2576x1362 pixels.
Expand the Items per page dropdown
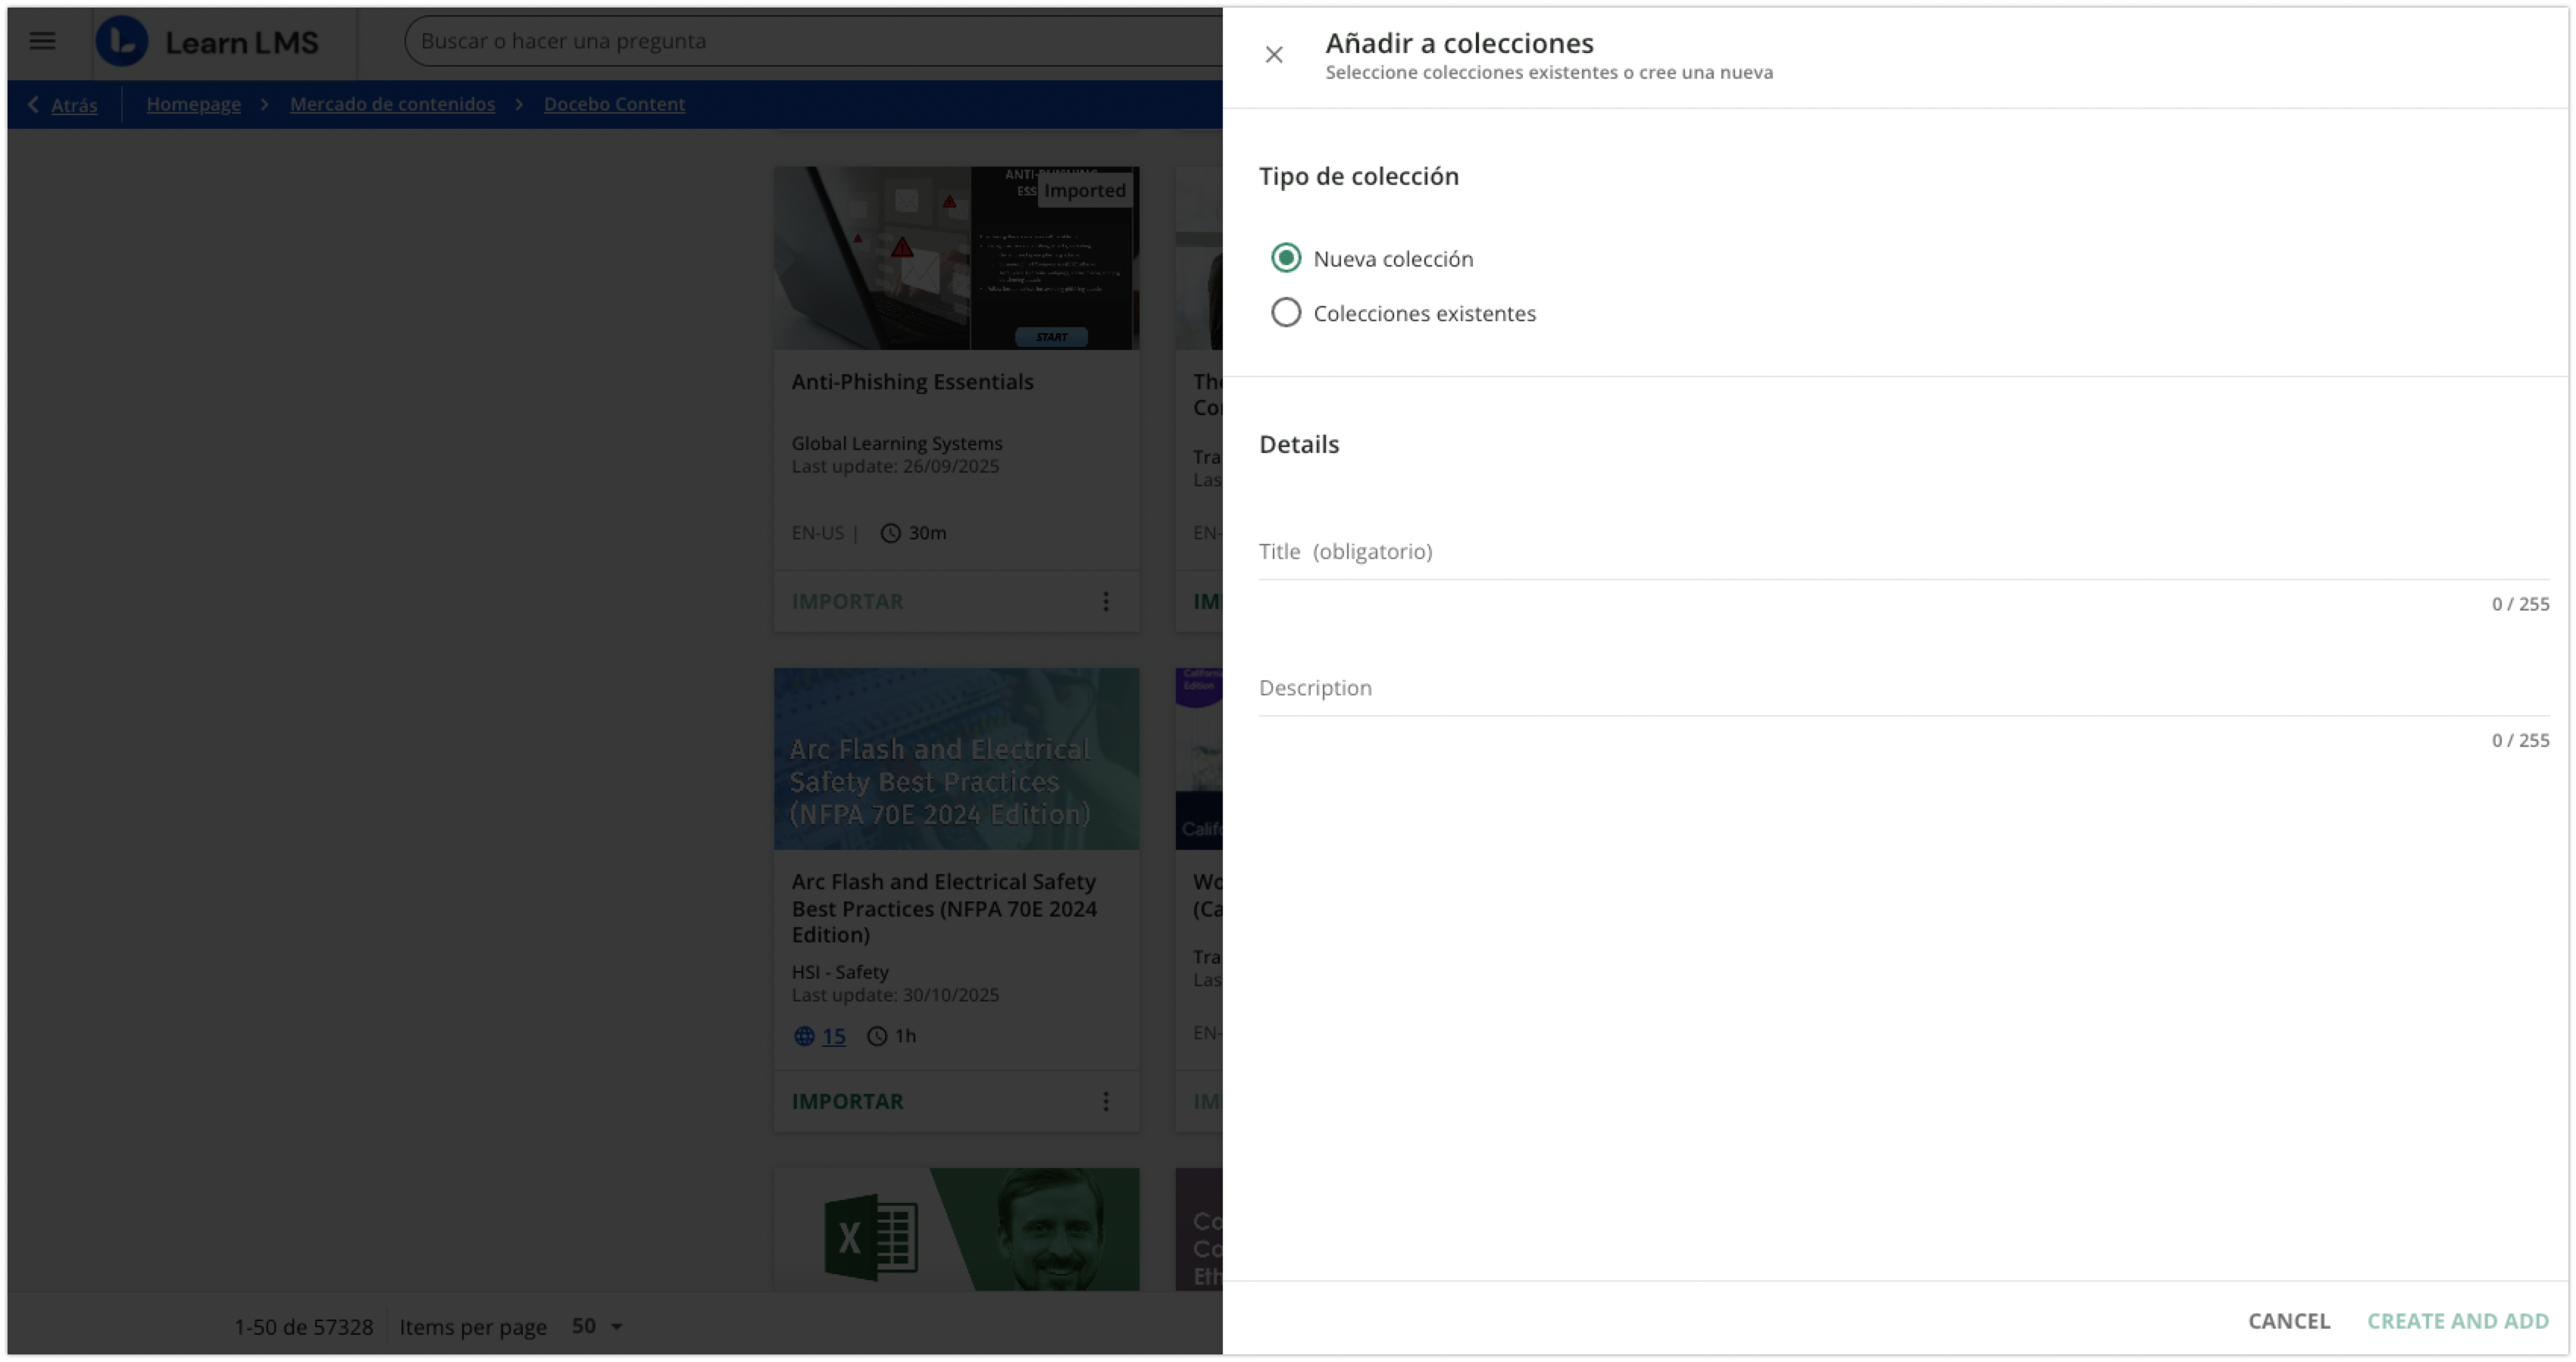tap(597, 1326)
